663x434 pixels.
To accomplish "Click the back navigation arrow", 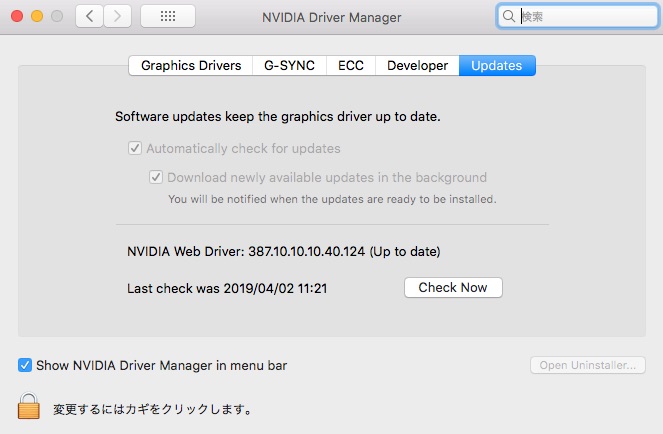I will click(89, 16).
